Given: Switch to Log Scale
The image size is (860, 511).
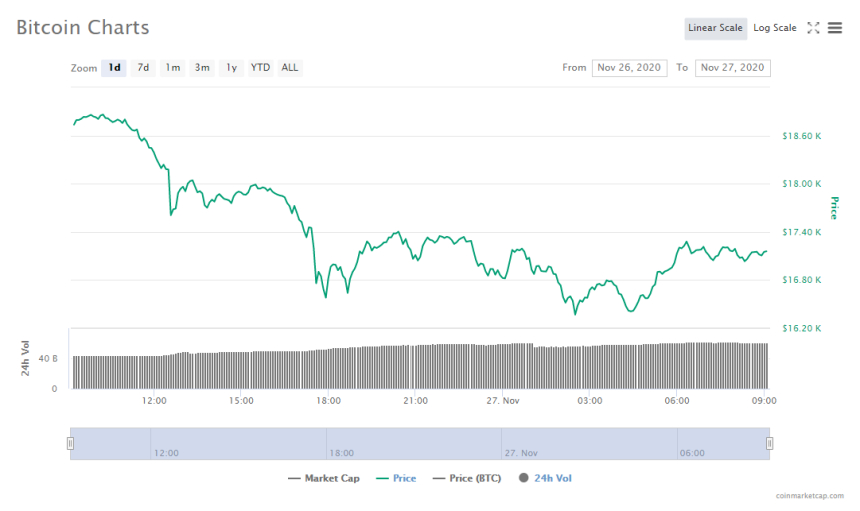Looking at the screenshot, I should tap(775, 28).
